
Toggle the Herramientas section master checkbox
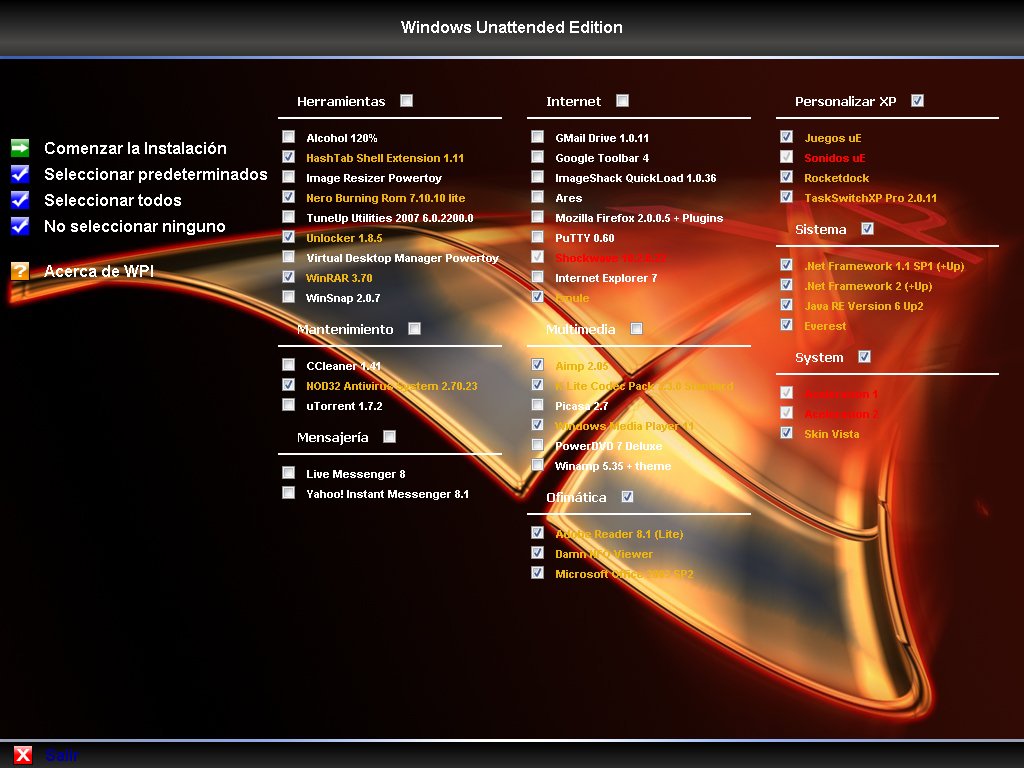click(x=406, y=100)
